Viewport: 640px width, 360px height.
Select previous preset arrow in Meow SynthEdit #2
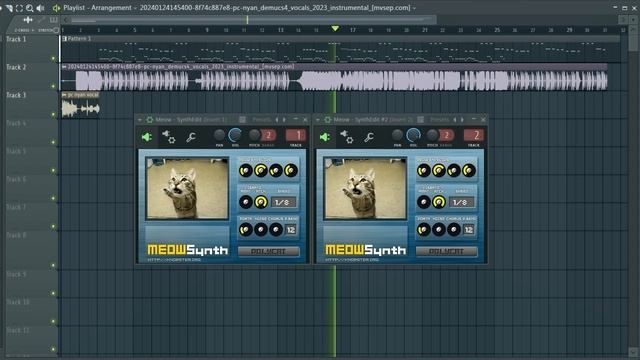(455, 120)
